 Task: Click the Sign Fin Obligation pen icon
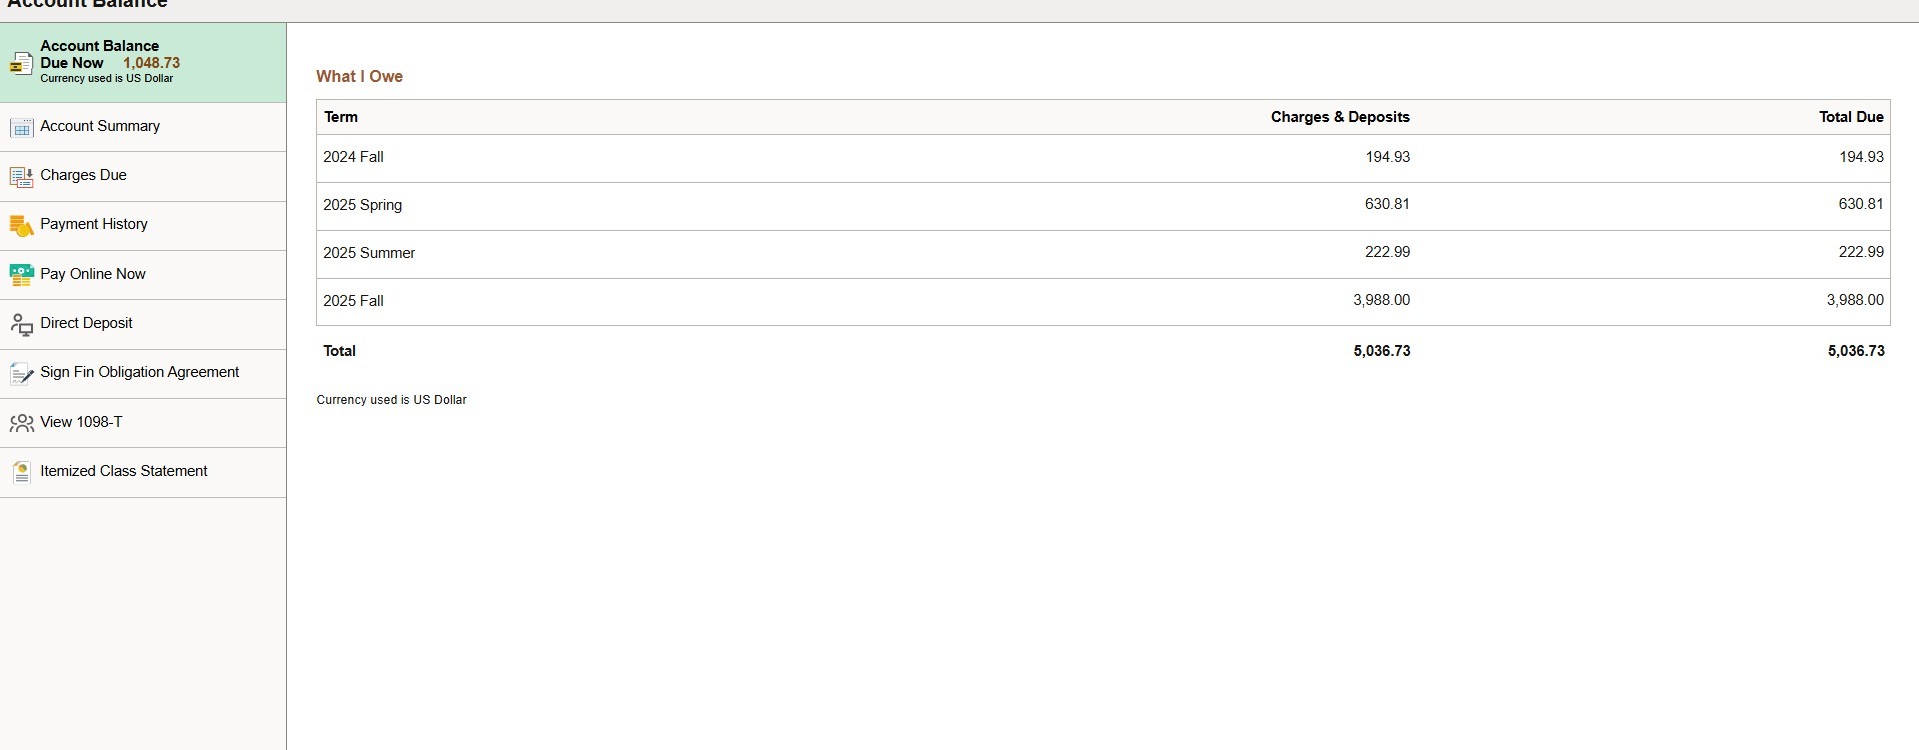pyautogui.click(x=21, y=374)
